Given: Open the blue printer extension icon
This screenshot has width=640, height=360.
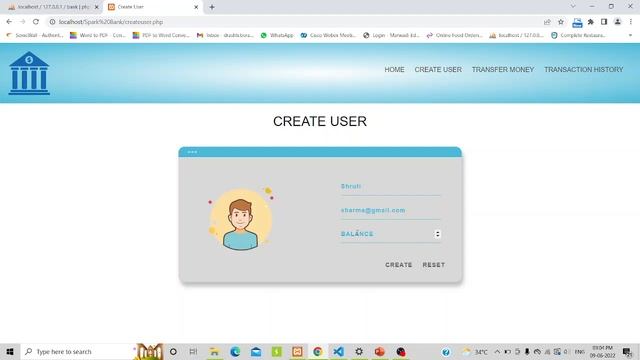Looking at the screenshot, I should point(577,22).
